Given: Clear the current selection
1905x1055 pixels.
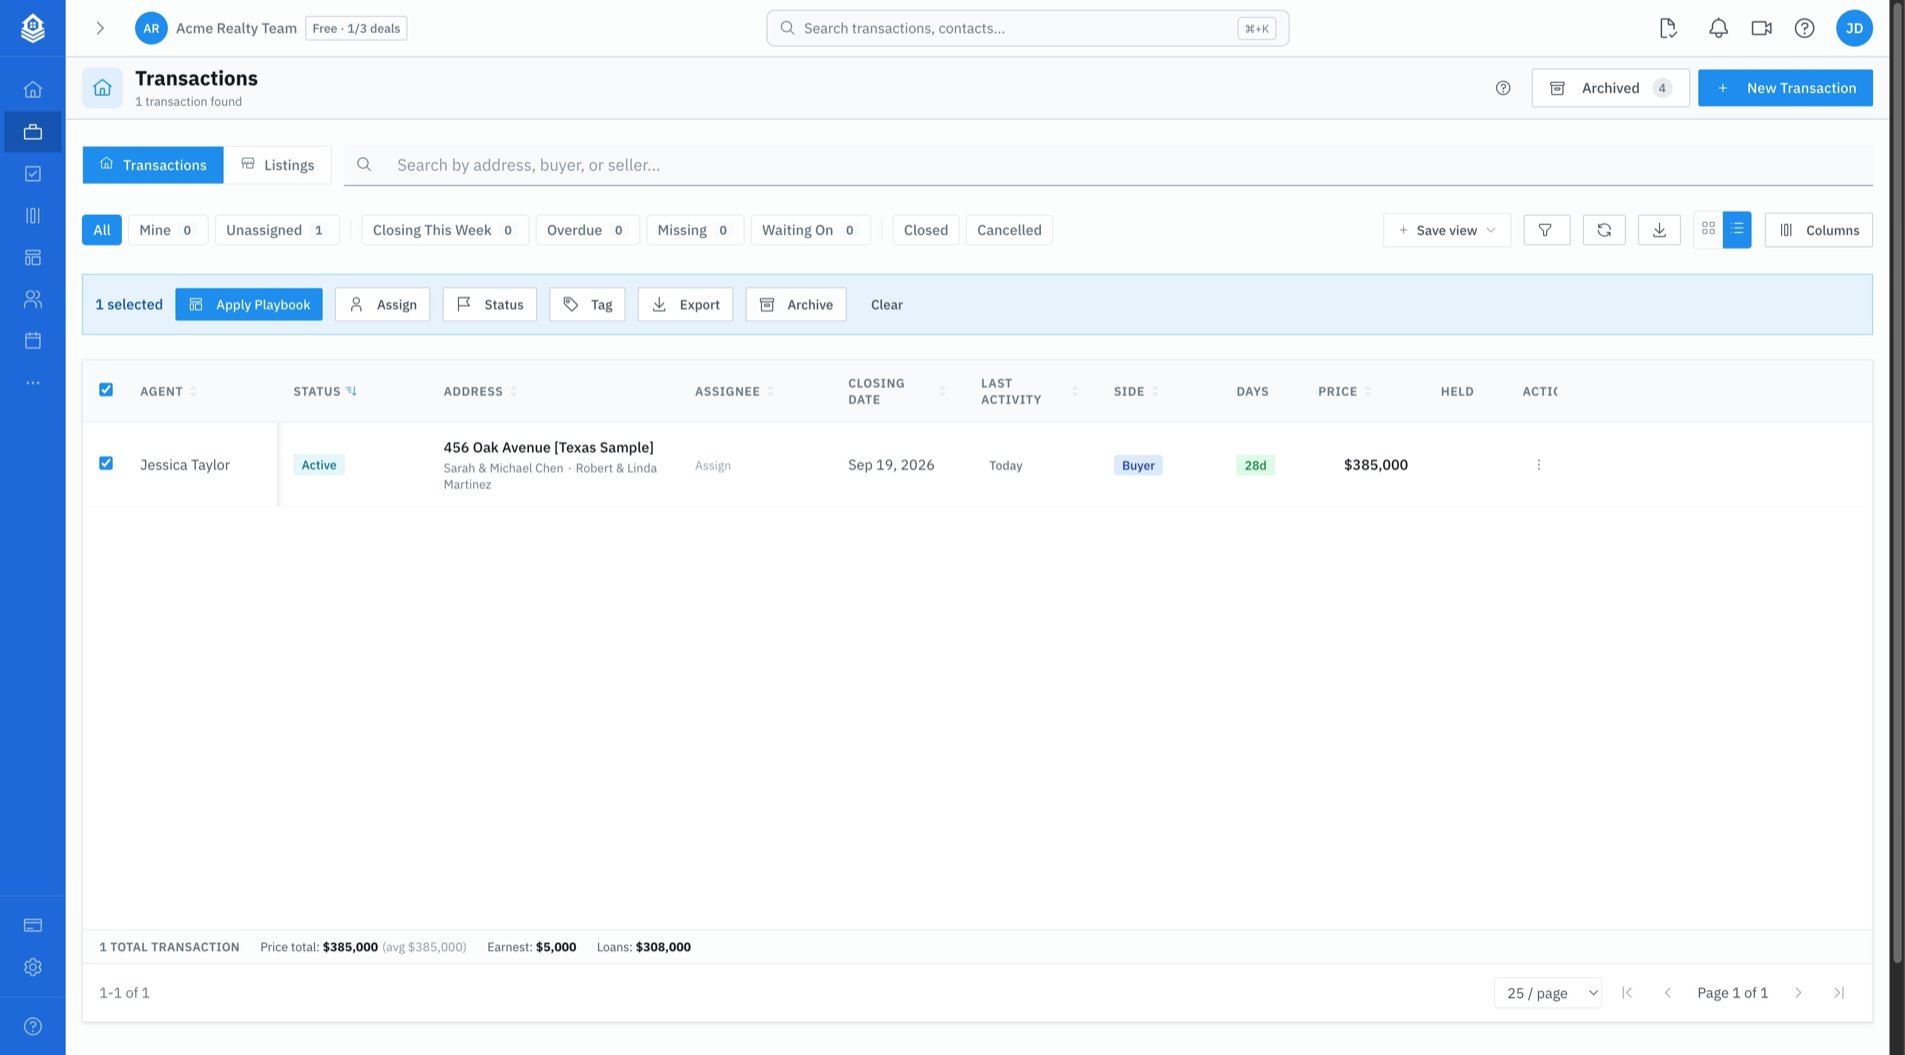Looking at the screenshot, I should click(x=886, y=305).
